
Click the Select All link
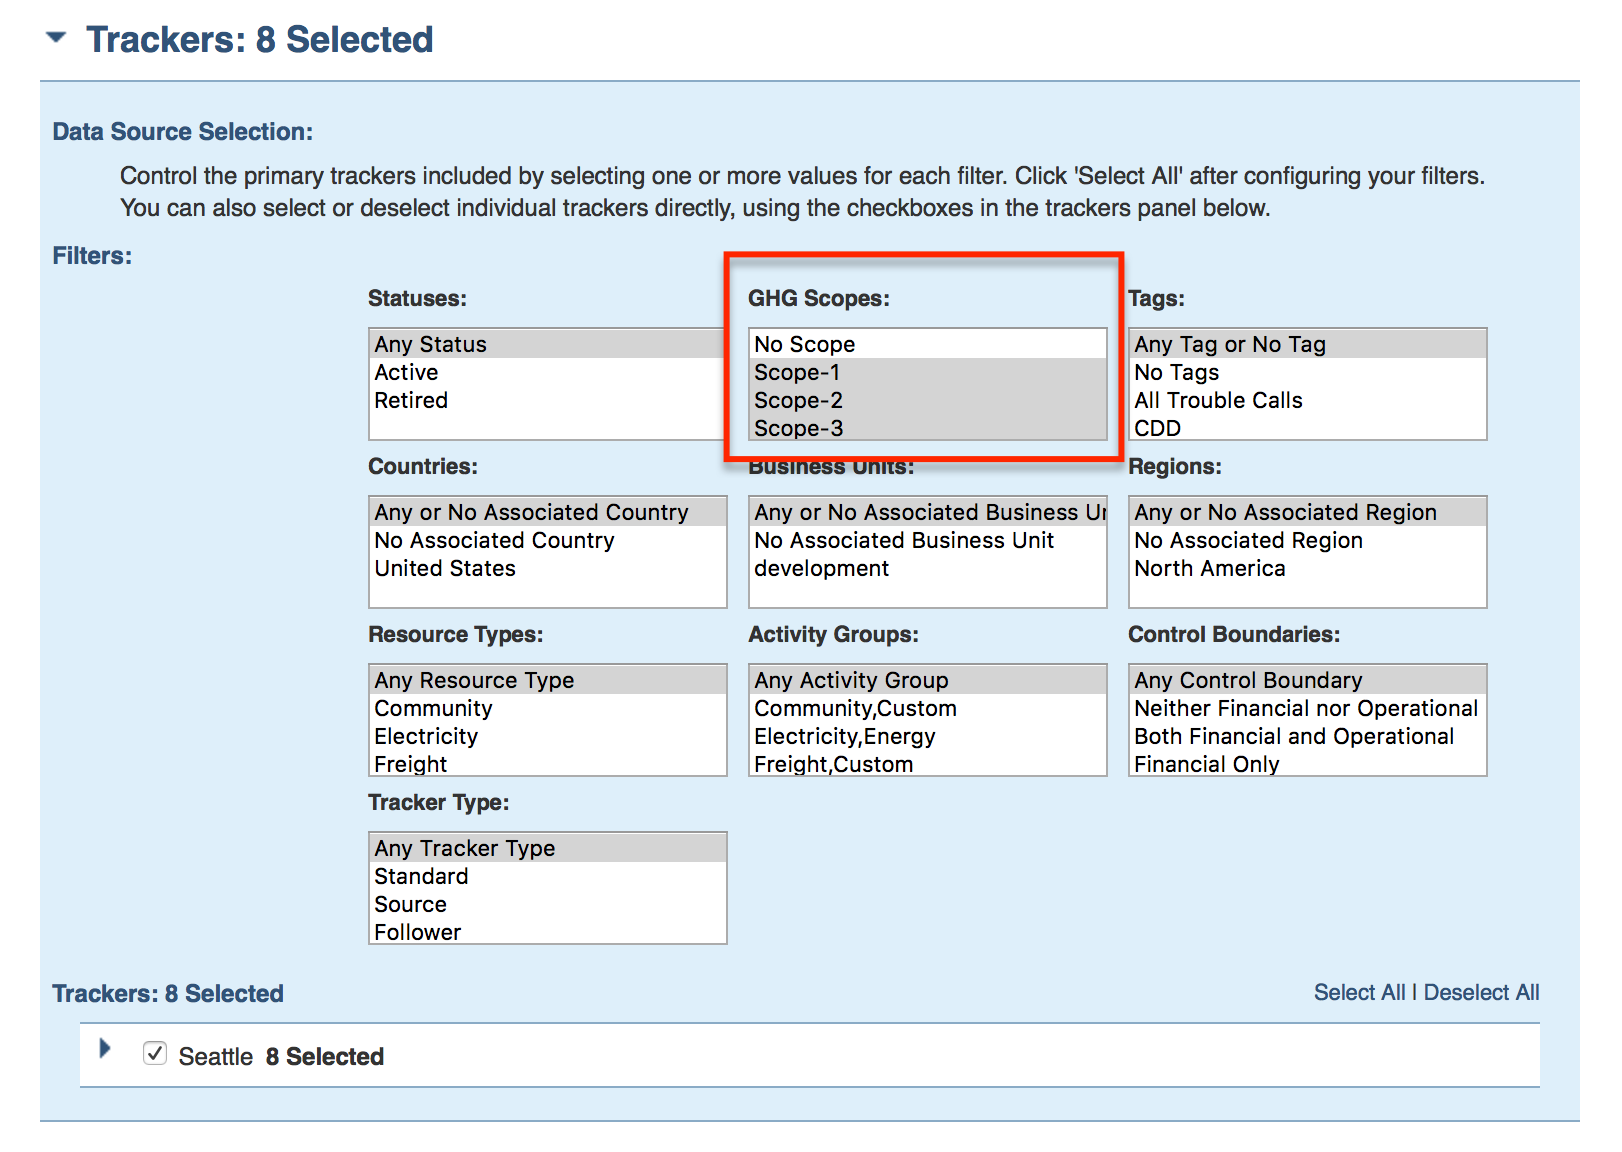point(1358,992)
